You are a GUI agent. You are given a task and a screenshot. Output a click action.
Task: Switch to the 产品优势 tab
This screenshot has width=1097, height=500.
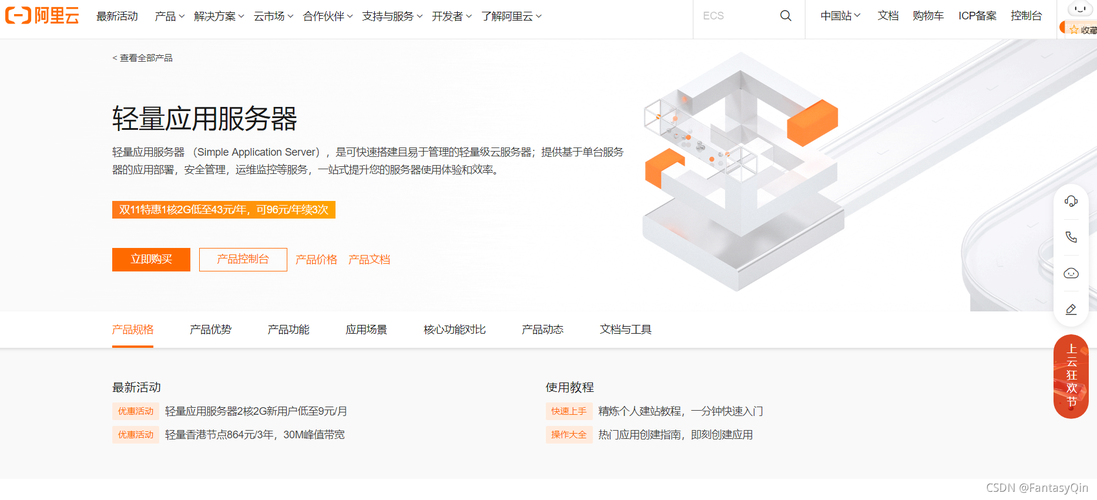(211, 329)
